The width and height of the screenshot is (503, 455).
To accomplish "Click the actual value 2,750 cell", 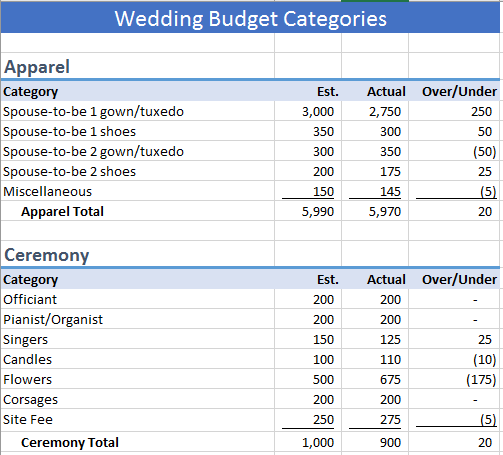I will (x=375, y=111).
